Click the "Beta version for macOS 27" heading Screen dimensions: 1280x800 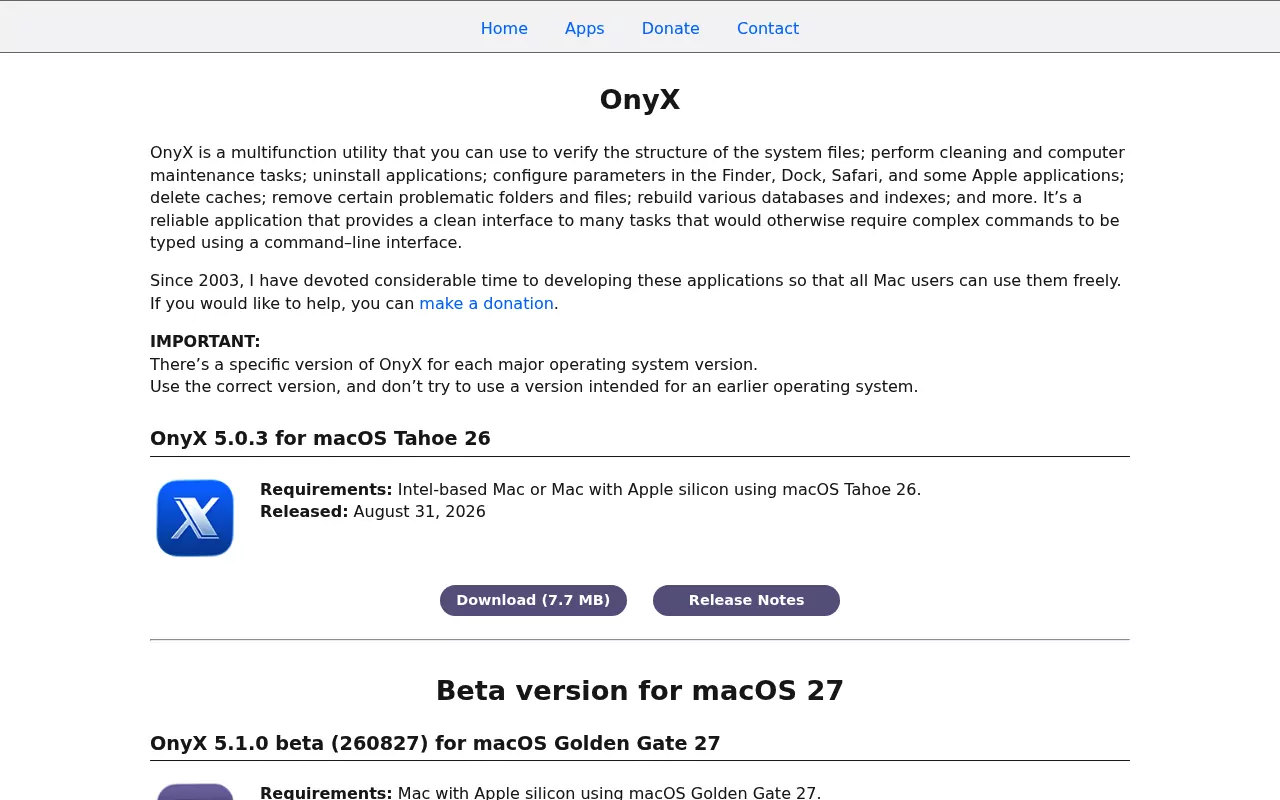coord(640,691)
